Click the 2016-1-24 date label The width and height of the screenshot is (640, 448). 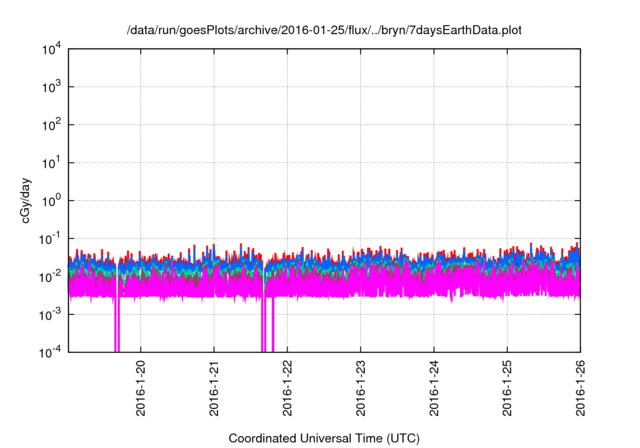pos(434,388)
